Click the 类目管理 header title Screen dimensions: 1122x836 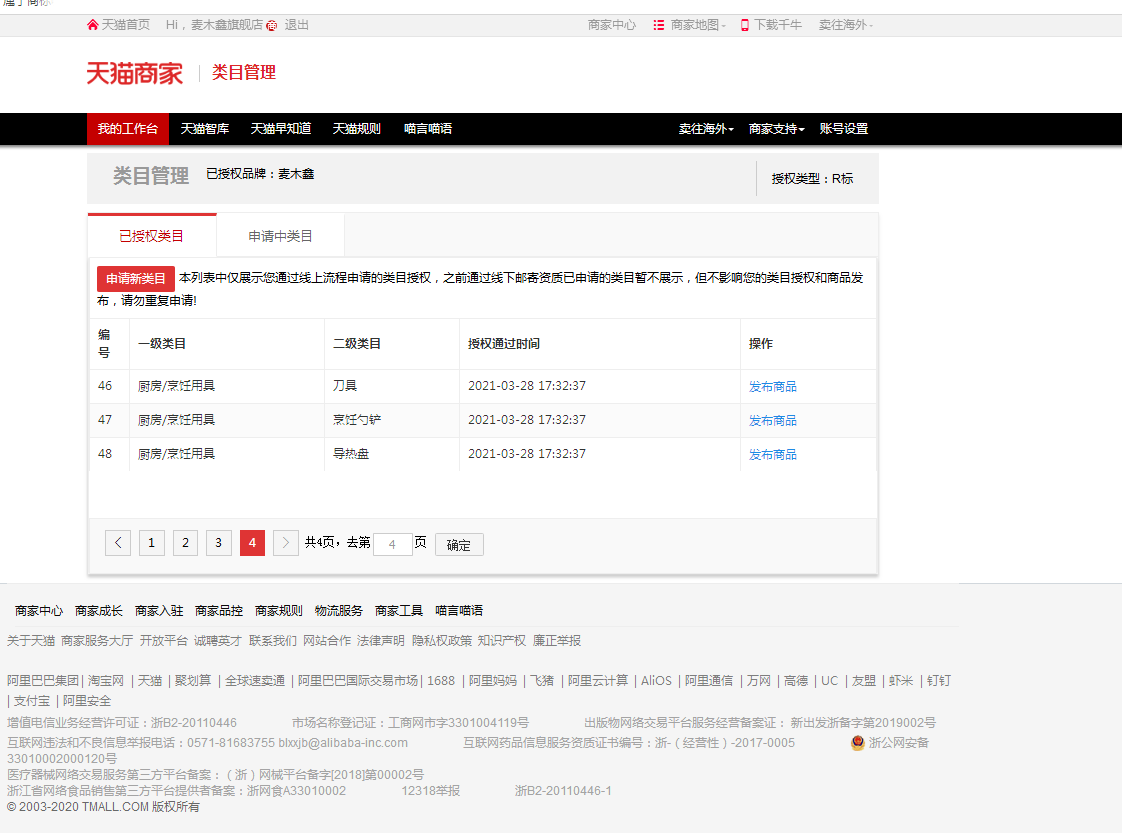coord(244,72)
